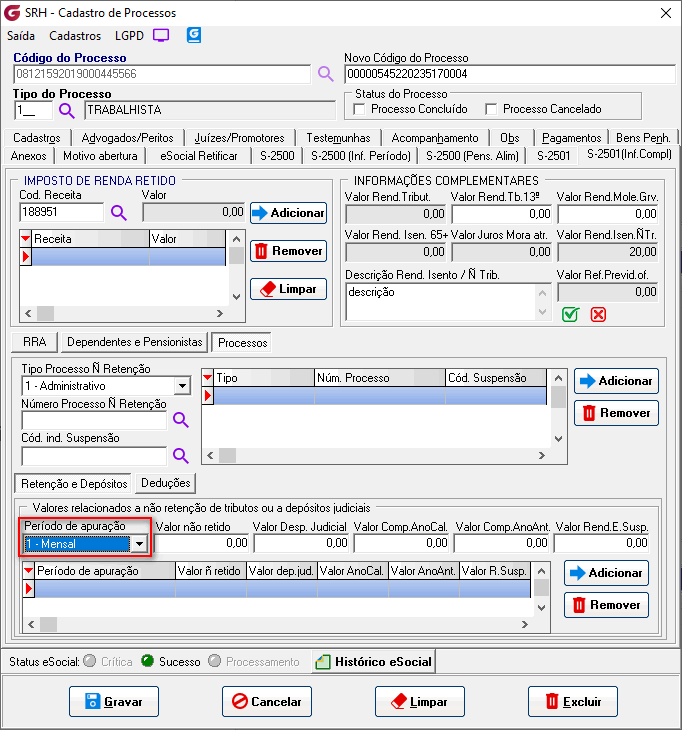Click the magnifier beside Código do Processo
This screenshot has width=682, height=730.
[325, 74]
